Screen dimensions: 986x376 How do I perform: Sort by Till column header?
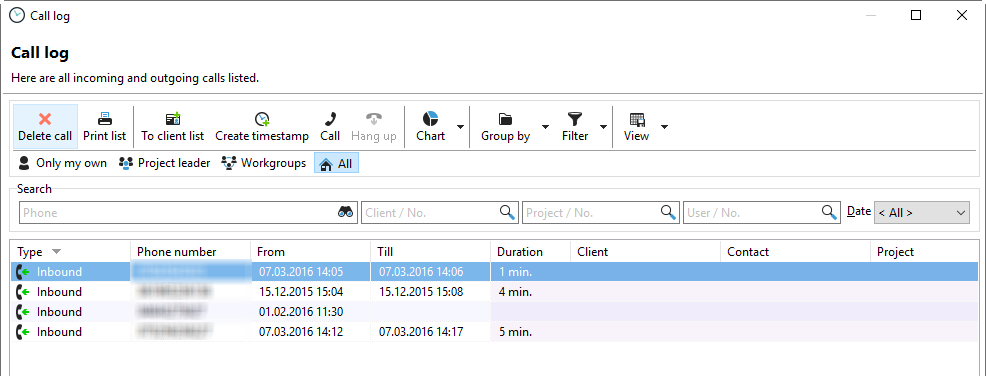pos(431,252)
